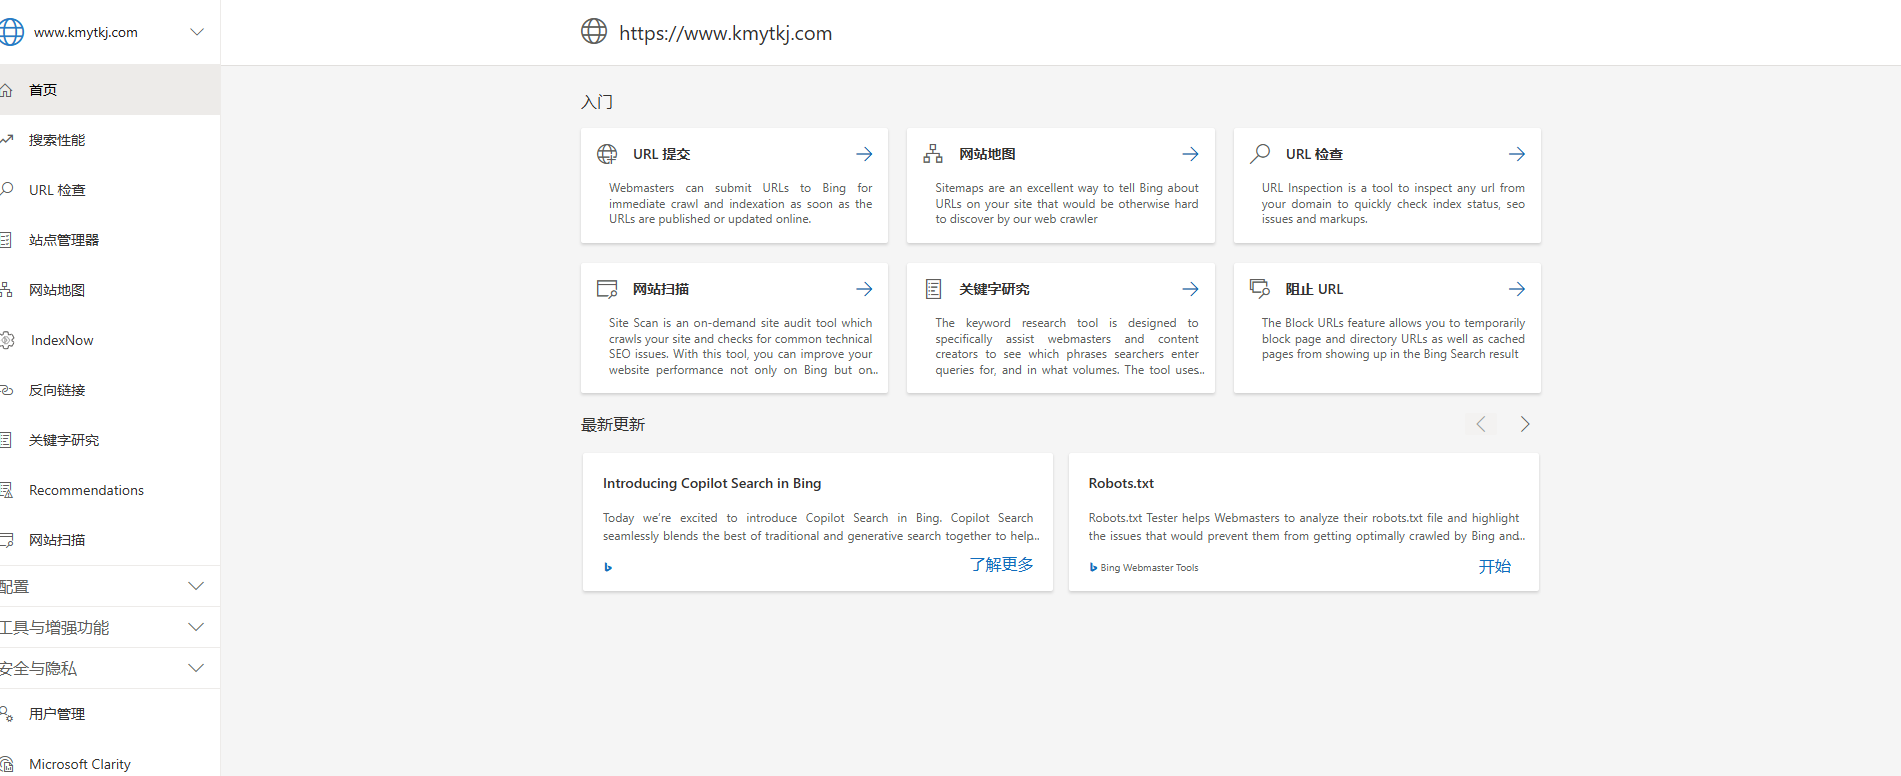Click the arrow on the 阻止 URL card
Viewport: 1901px width, 776px height.
pos(1517,289)
